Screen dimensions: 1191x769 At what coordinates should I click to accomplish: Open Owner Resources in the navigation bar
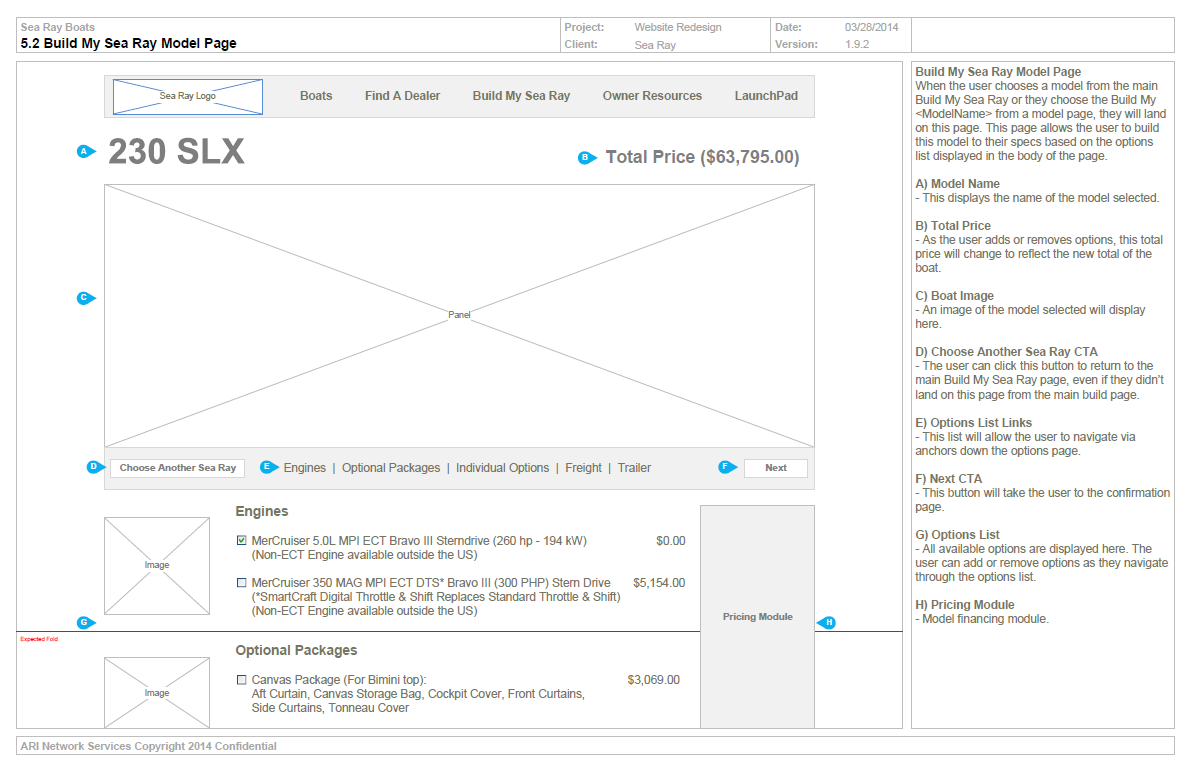point(652,96)
